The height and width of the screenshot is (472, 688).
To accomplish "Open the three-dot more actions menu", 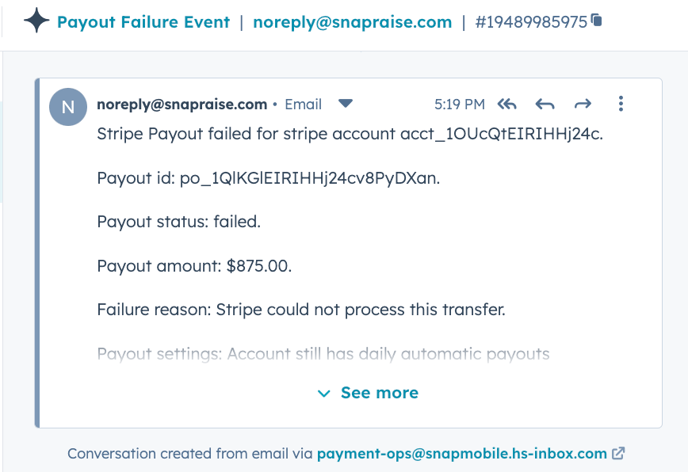I will (x=621, y=104).
